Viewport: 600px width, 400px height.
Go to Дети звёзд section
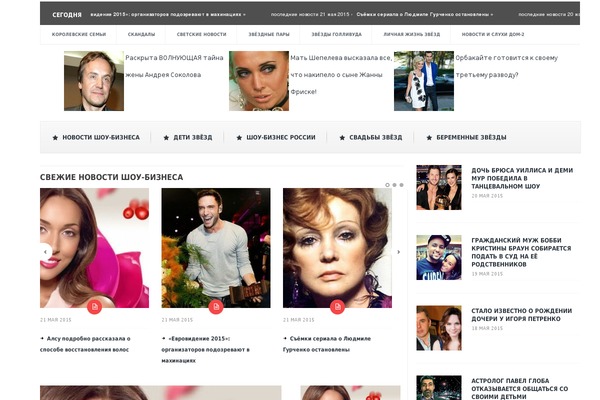pyautogui.click(x=193, y=137)
